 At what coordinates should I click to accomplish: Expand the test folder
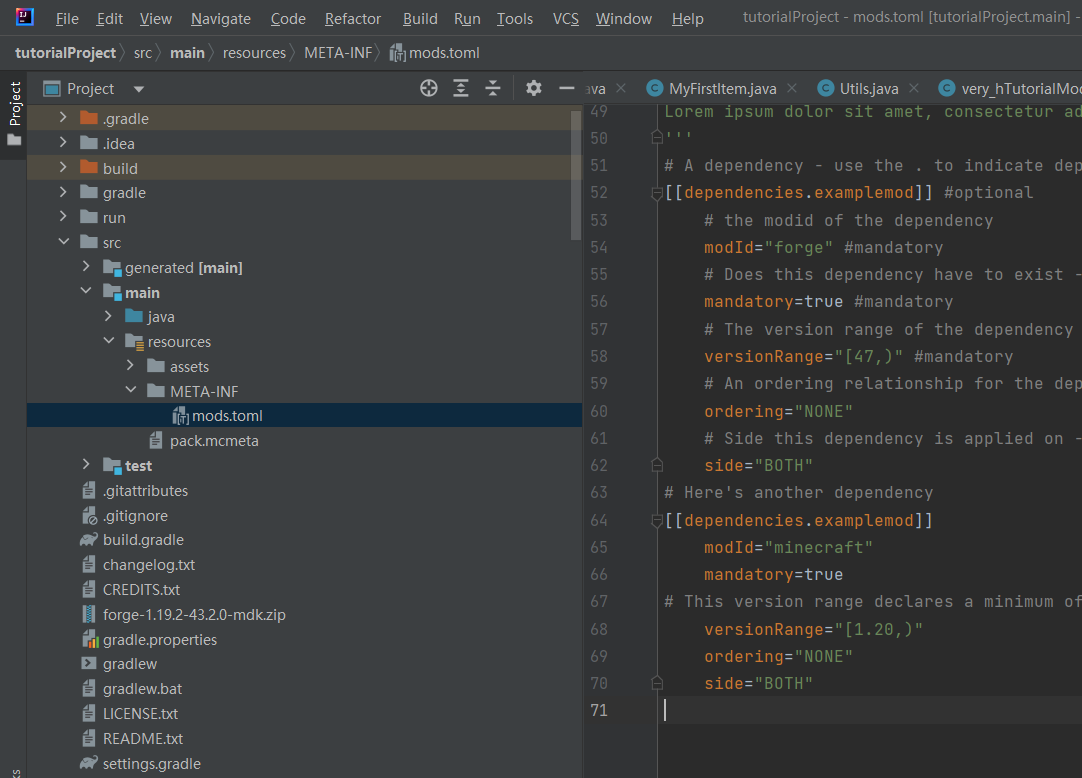pyautogui.click(x=86, y=465)
